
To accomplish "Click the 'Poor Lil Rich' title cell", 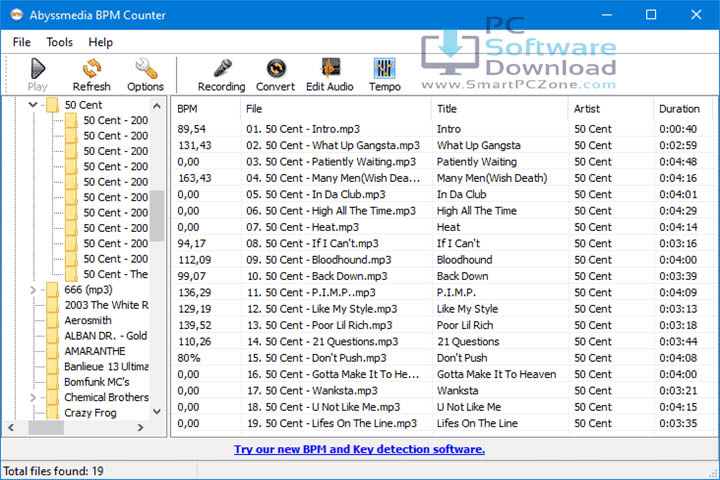I will [465, 325].
